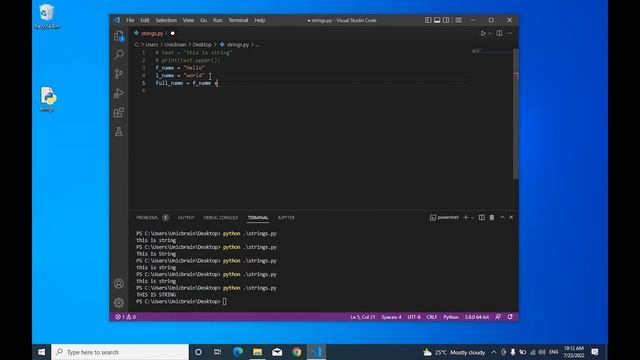Open the Extensions view
This screenshot has height=360, width=640.
tap(119, 112)
